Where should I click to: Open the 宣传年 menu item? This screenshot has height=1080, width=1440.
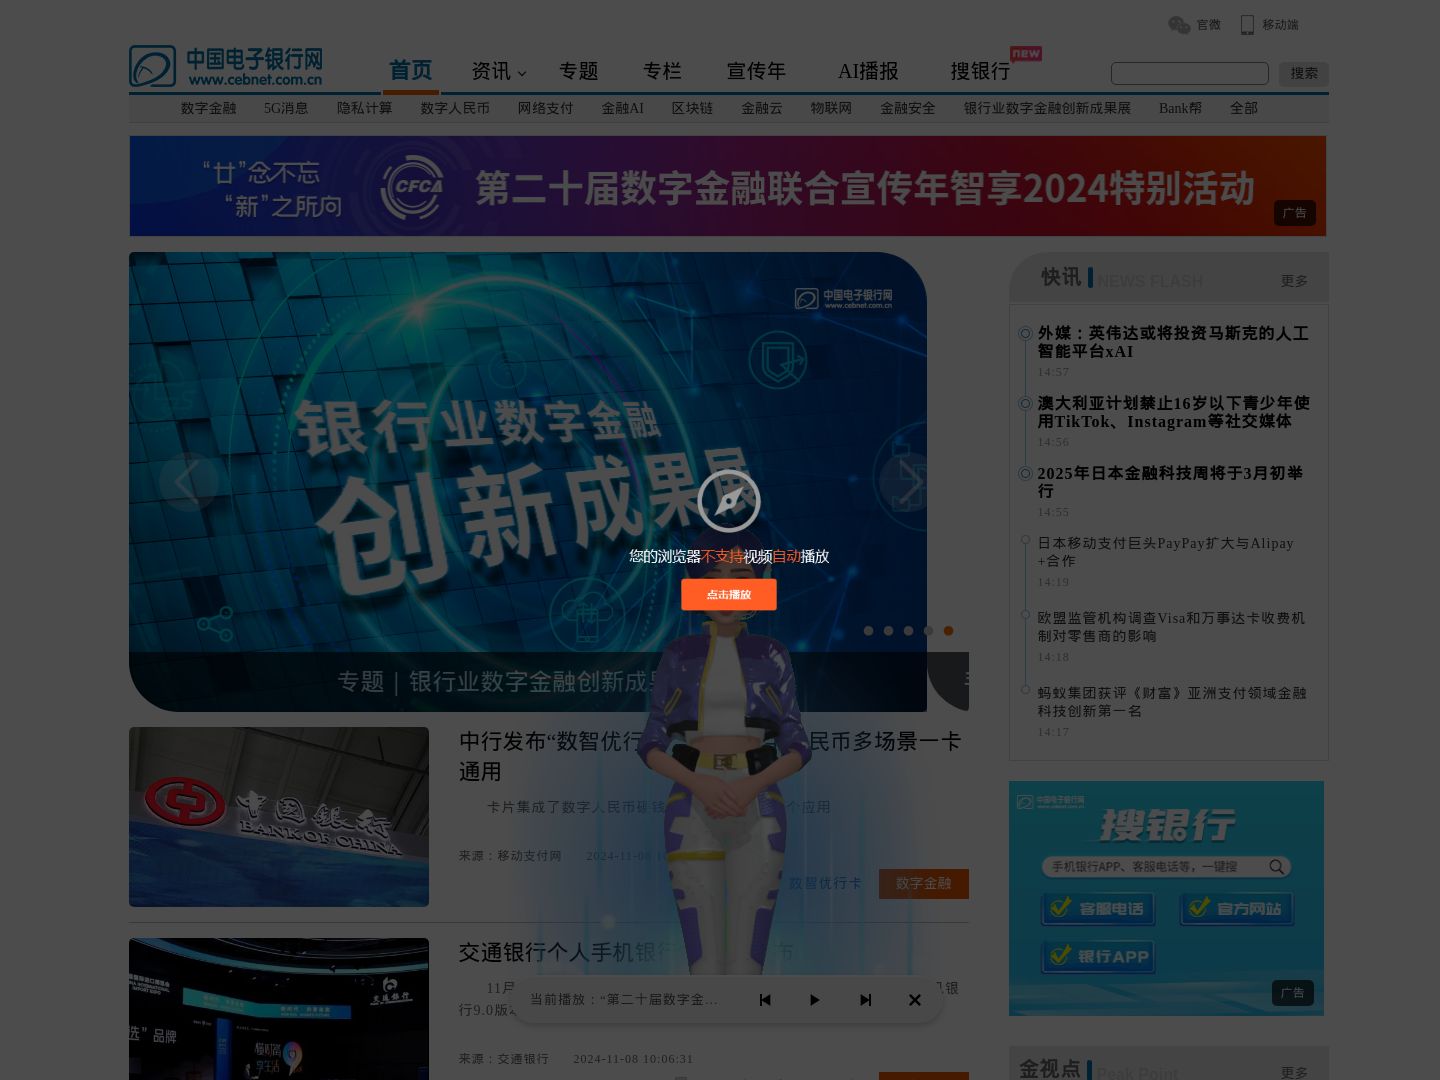click(x=756, y=71)
